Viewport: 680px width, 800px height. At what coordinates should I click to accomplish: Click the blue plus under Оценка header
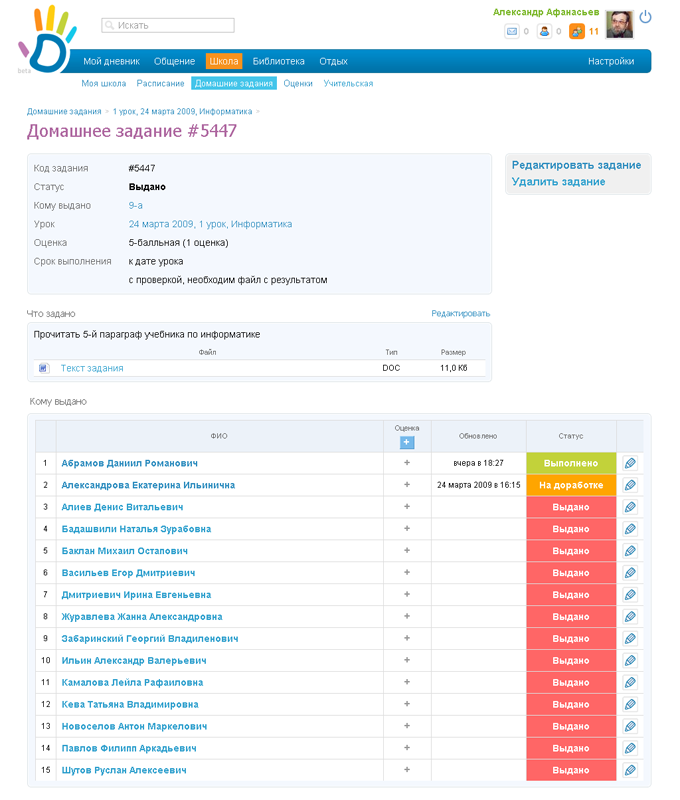tap(407, 442)
